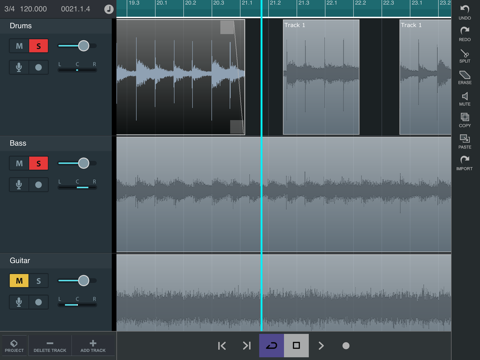Viewport: 480px width, 360px height.
Task: Arm record on Guitar track
Action: point(39,302)
